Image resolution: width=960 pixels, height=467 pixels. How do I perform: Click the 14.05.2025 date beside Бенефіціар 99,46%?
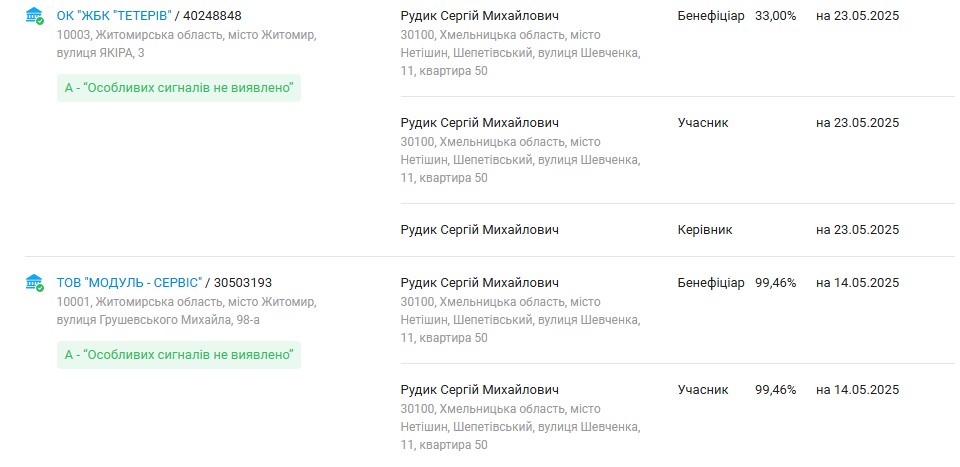click(857, 283)
